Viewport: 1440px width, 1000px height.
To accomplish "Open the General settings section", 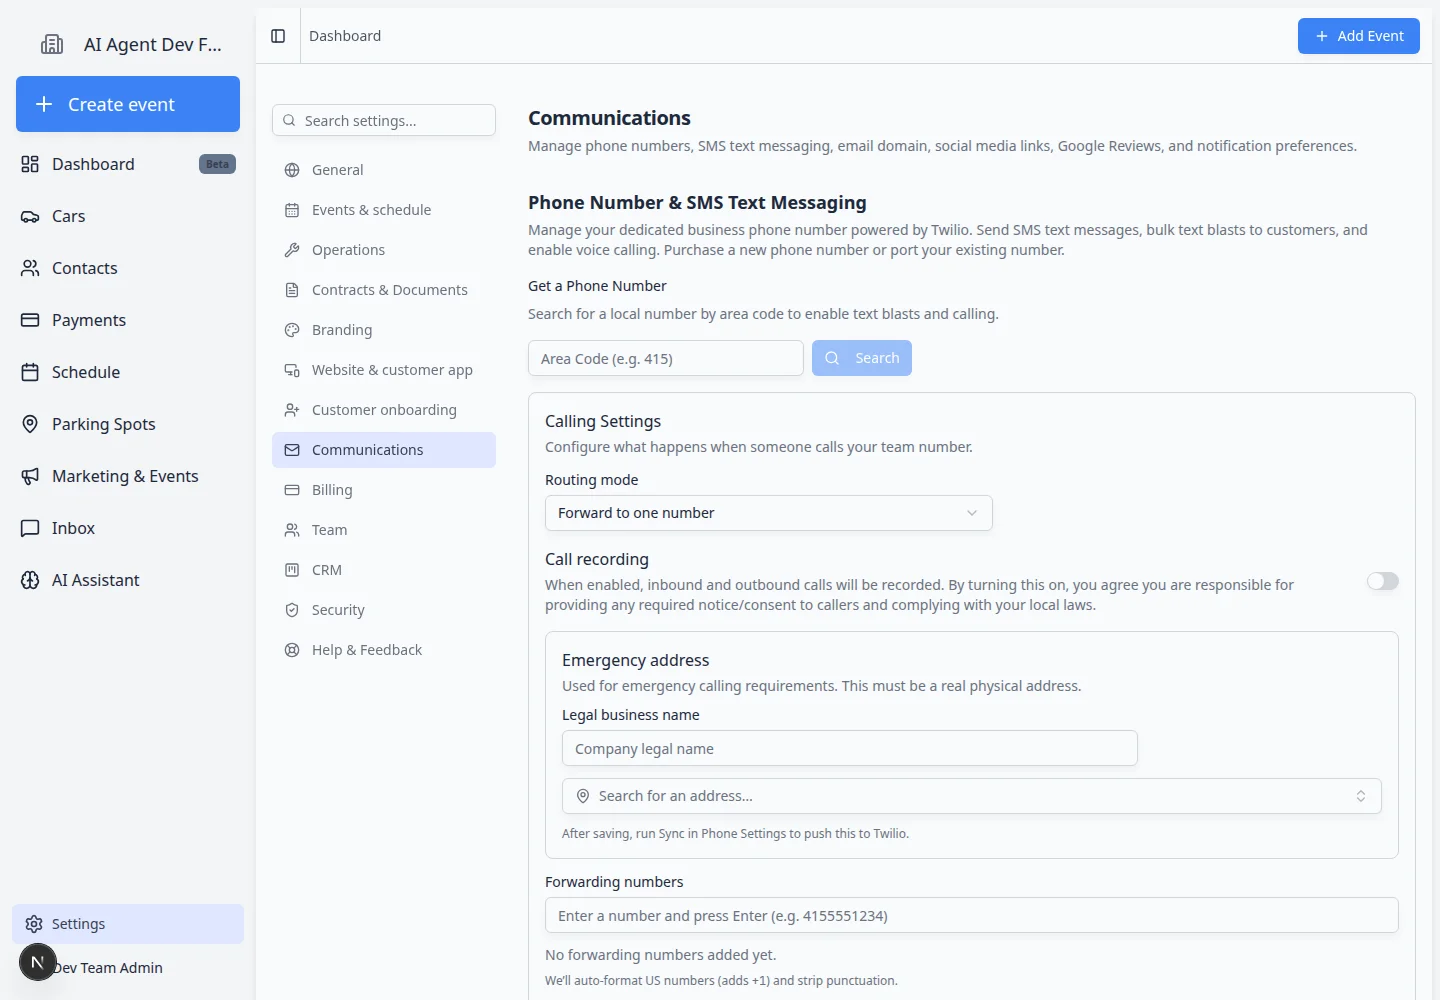I will point(384,170).
